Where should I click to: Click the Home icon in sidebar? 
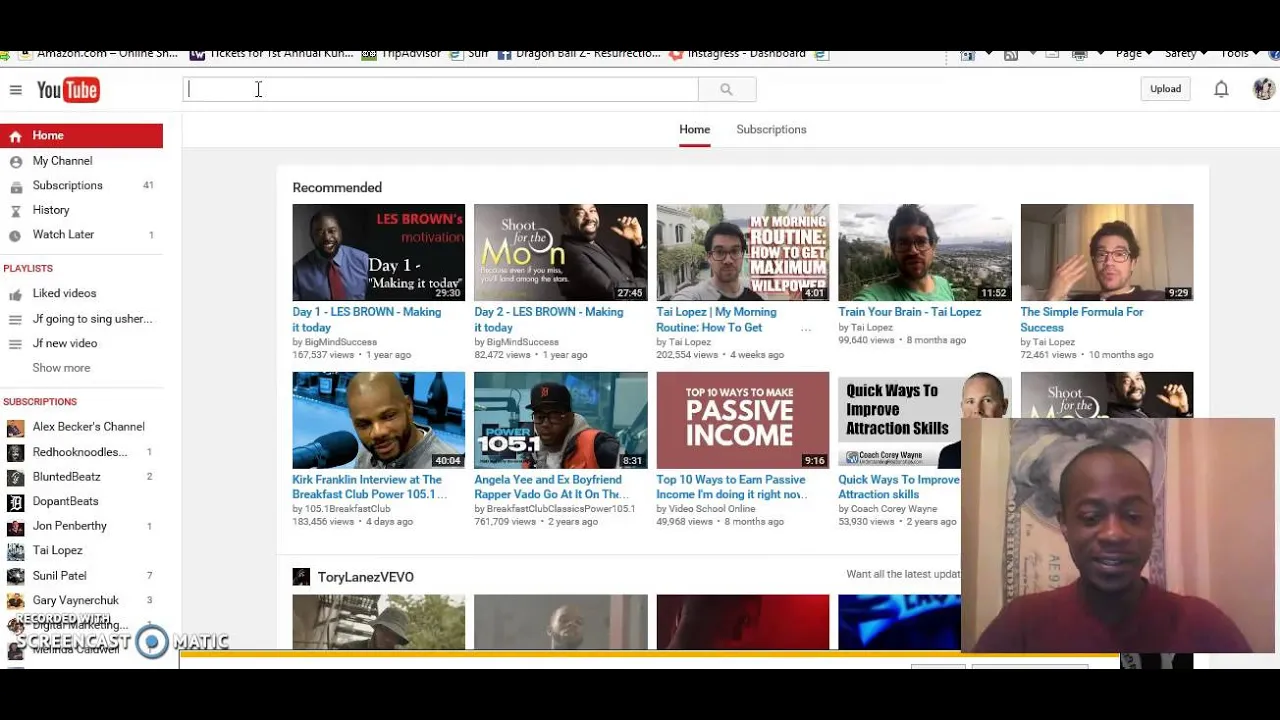point(15,136)
